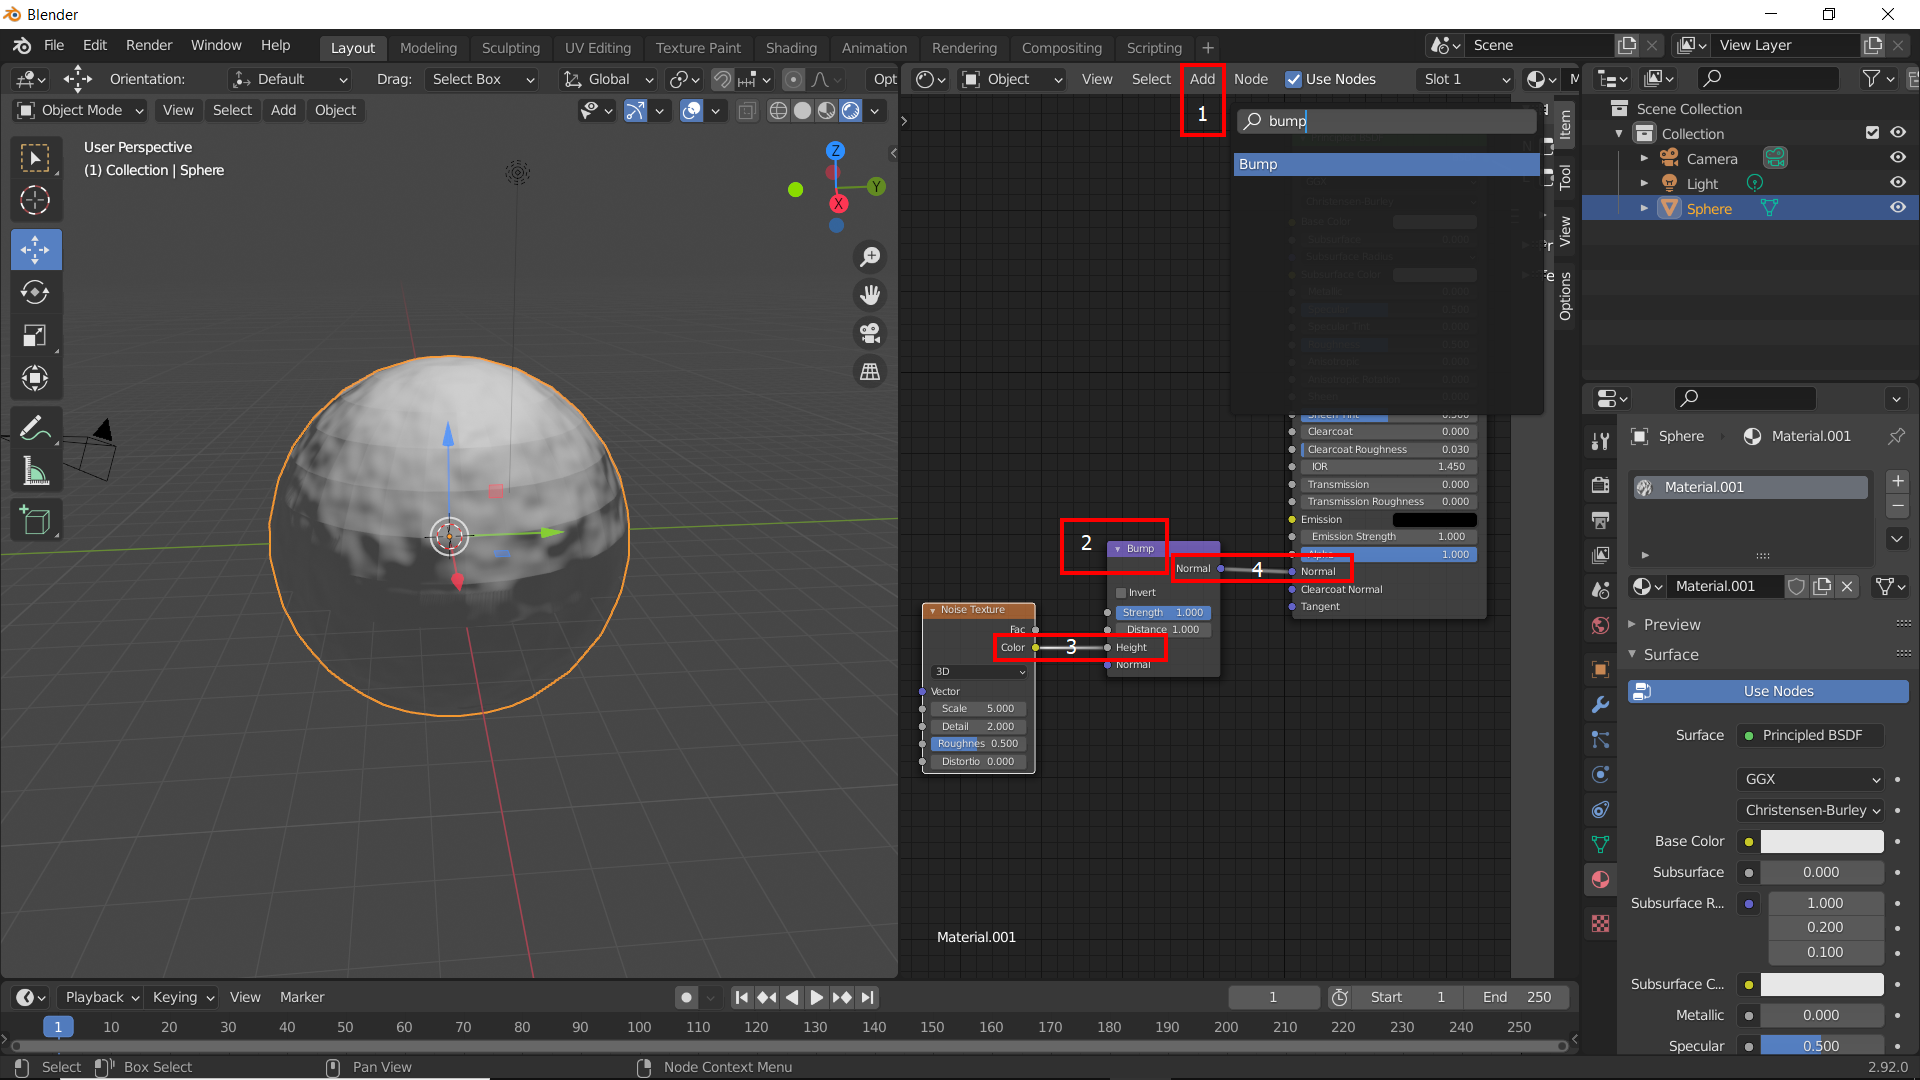Open the timeline Marker menu
Screen dimensions: 1920x1080
(x=302, y=997)
